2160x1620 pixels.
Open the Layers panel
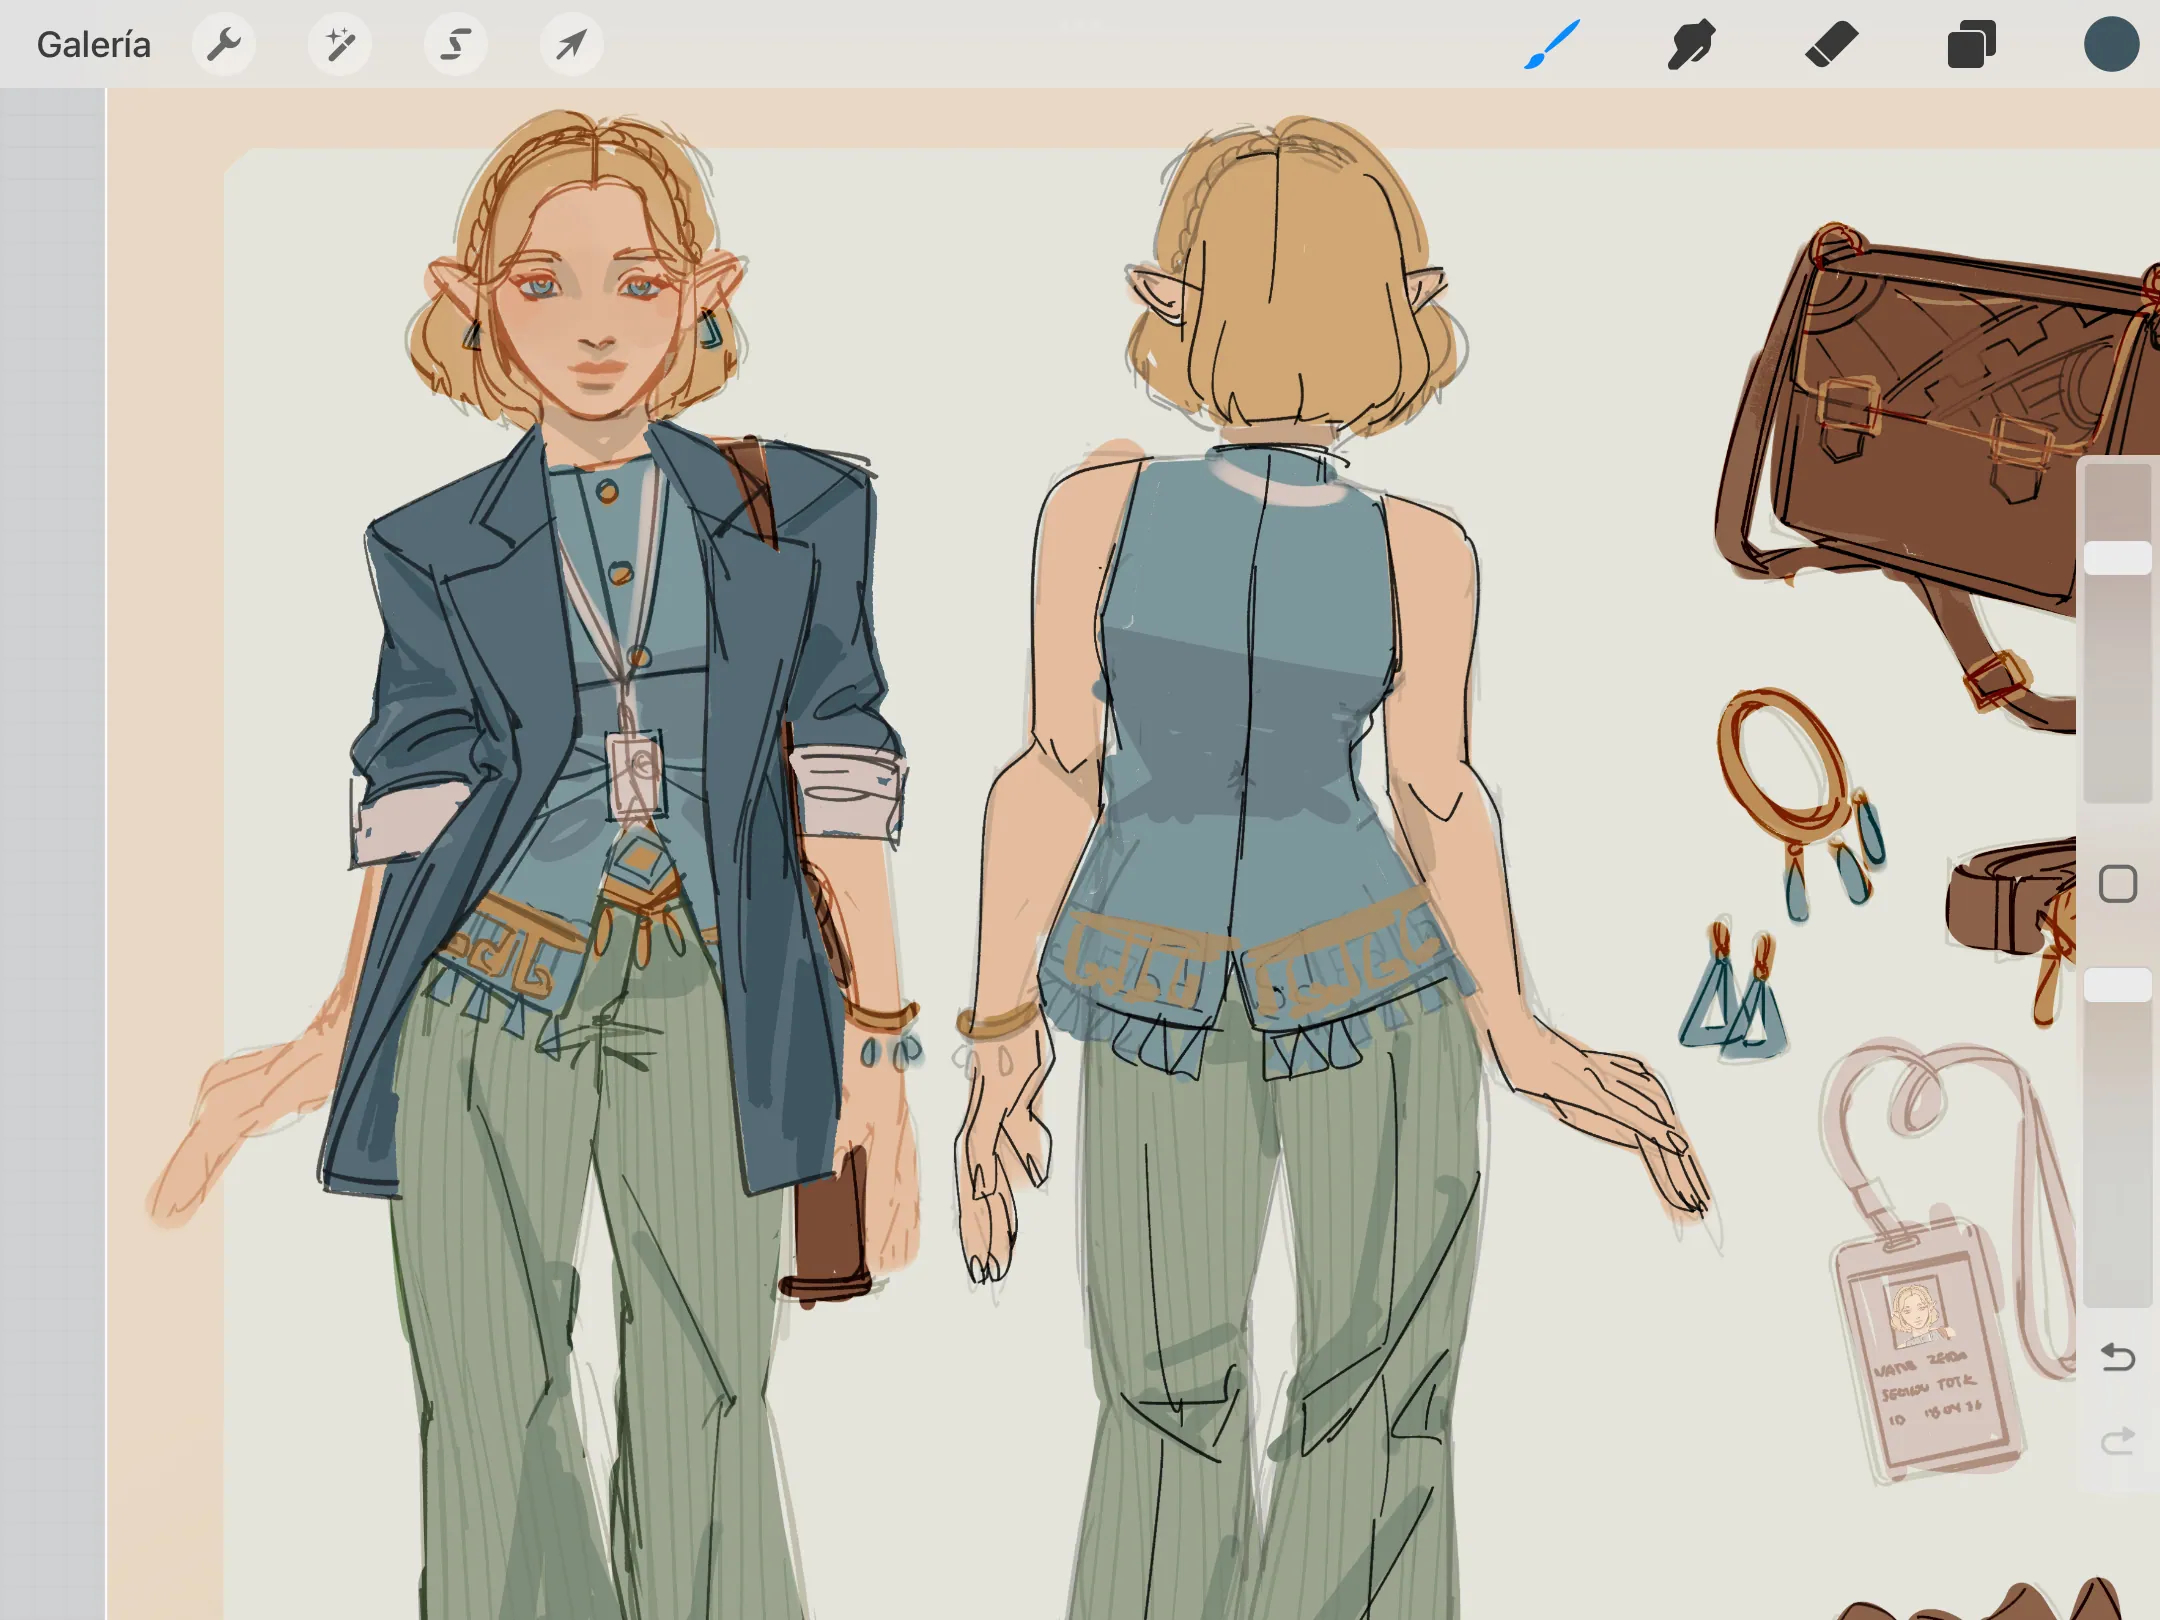pyautogui.click(x=1971, y=45)
